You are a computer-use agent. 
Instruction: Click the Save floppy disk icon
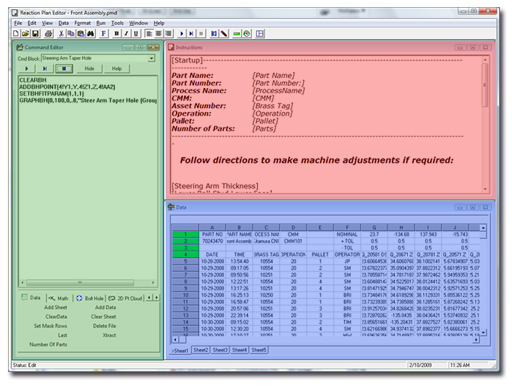(x=35, y=34)
